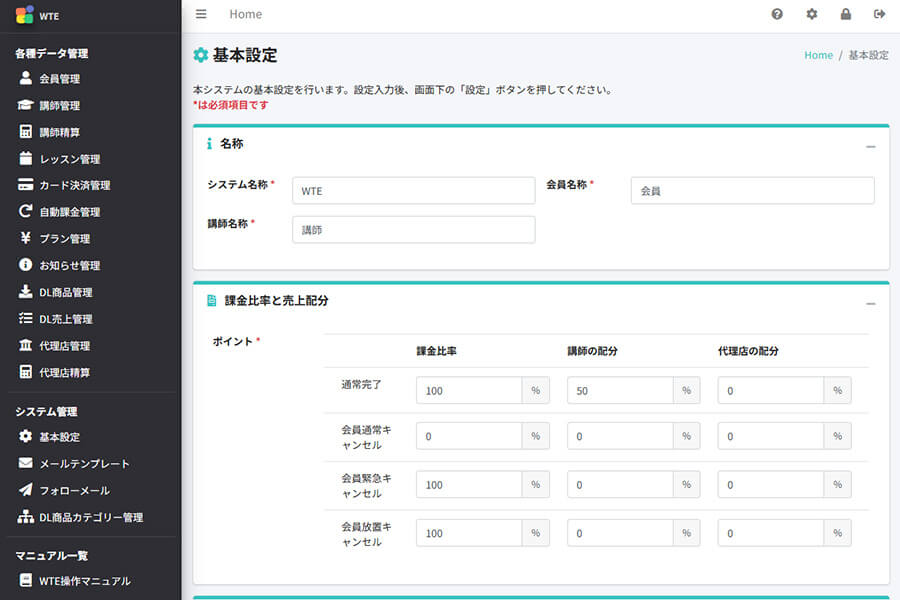Screen dimensions: 900x600
Task: Navigate to Home via the breadcrumb link
Action: point(818,55)
